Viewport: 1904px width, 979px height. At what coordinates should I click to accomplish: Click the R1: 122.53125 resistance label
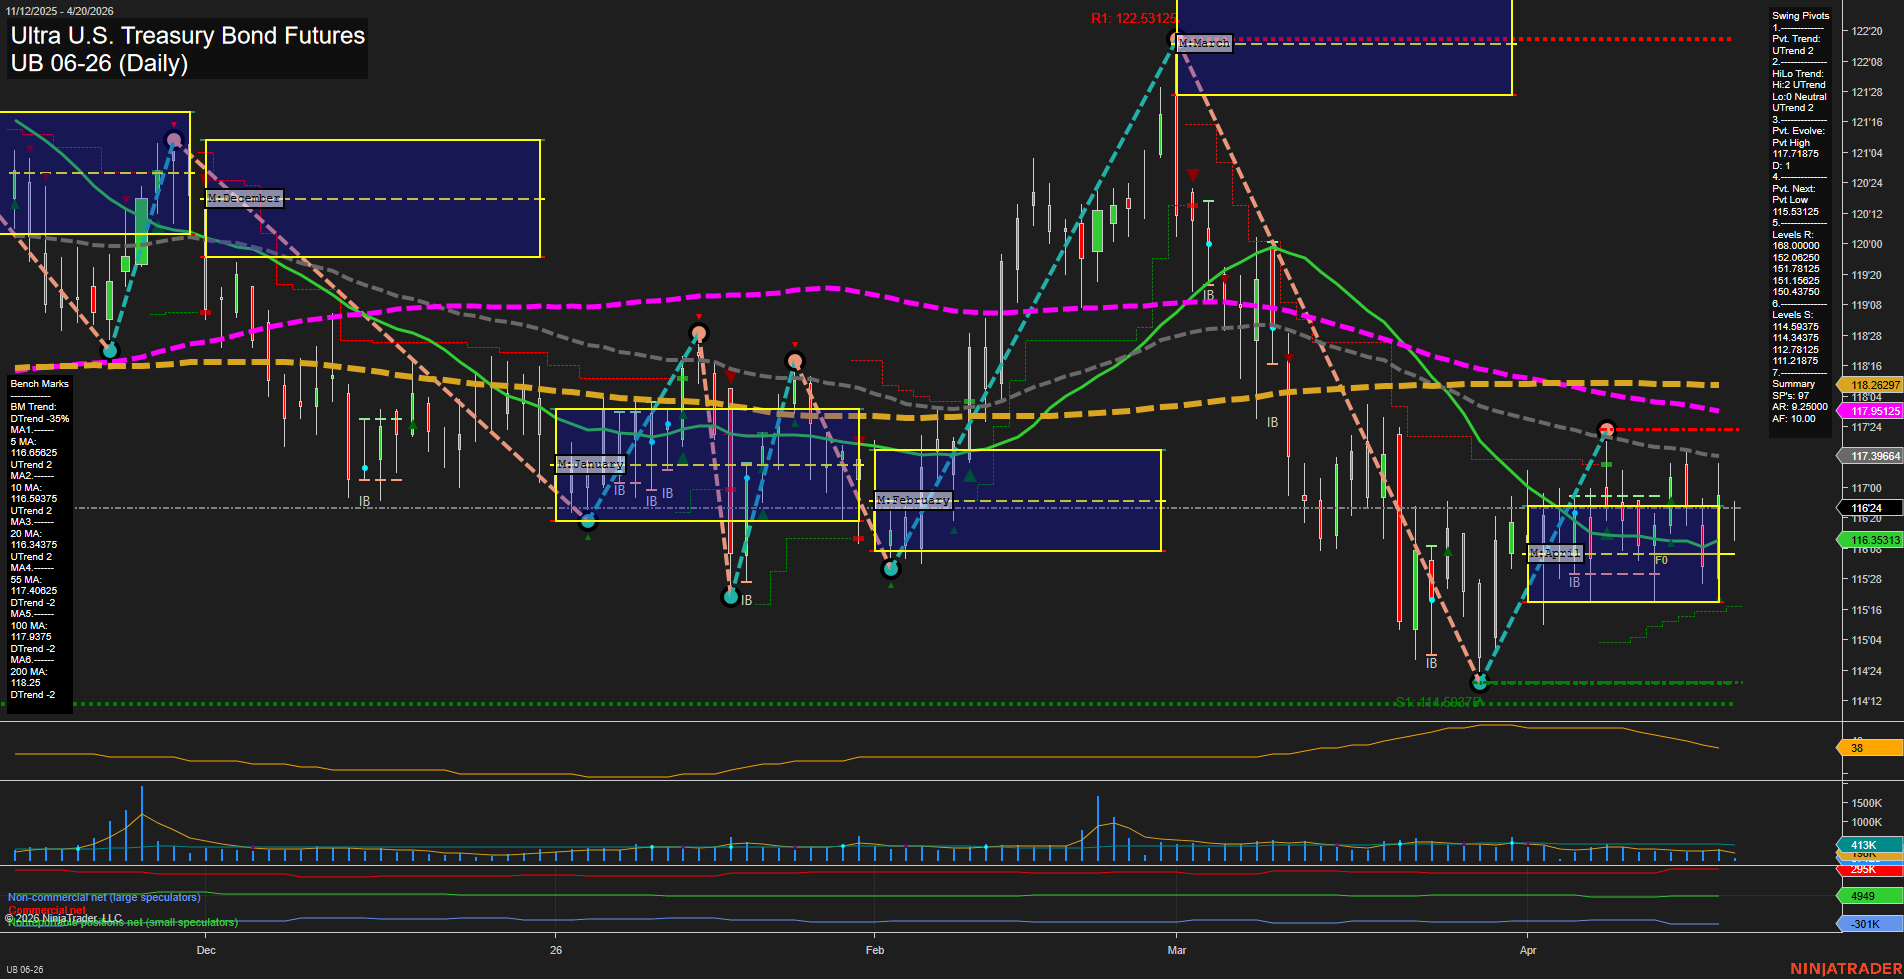click(1132, 17)
